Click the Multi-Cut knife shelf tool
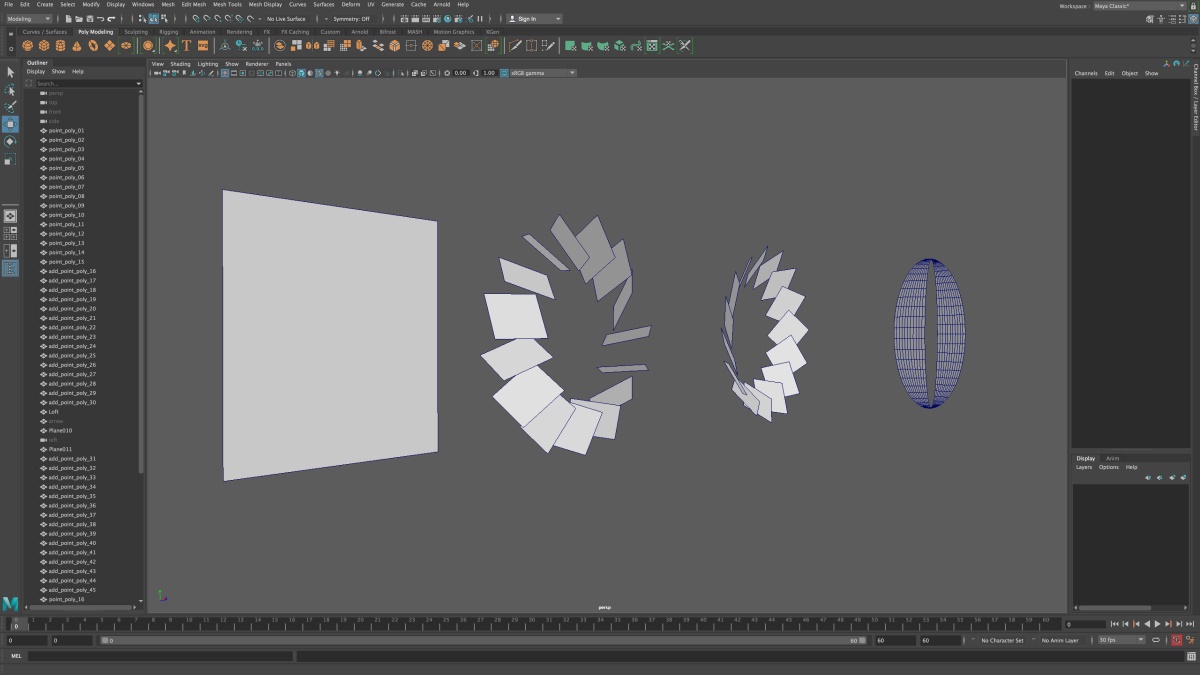The image size is (1200, 675). click(x=515, y=46)
